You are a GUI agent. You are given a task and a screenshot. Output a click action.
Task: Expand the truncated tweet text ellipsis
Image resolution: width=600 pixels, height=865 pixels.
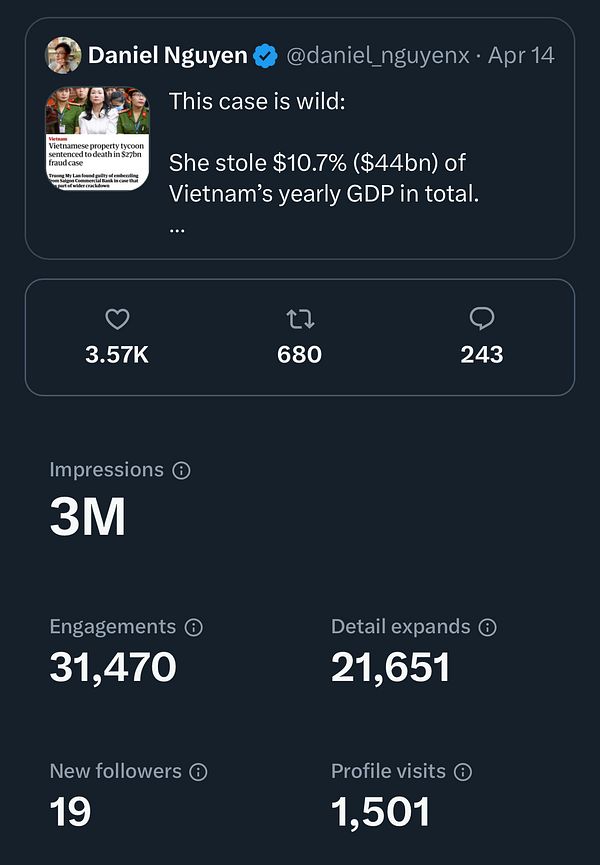click(x=179, y=226)
